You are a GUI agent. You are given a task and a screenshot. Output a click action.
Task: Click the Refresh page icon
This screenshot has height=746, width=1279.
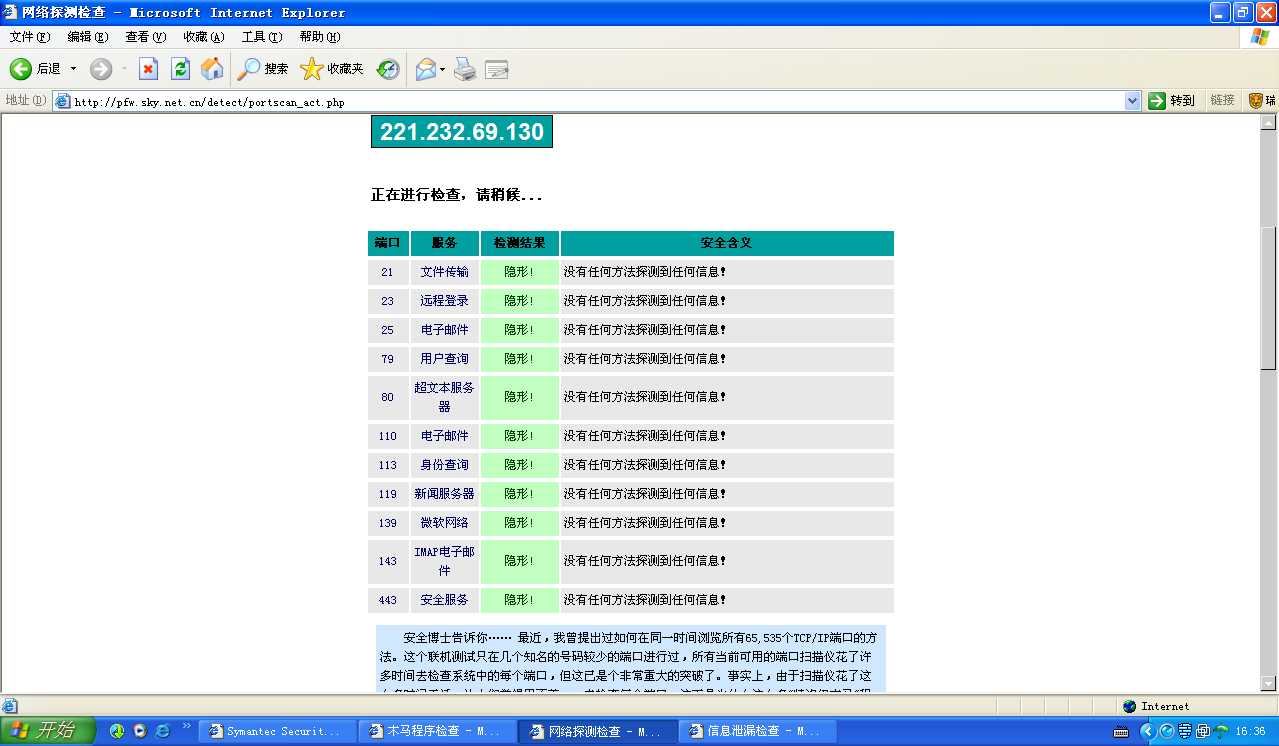(180, 69)
